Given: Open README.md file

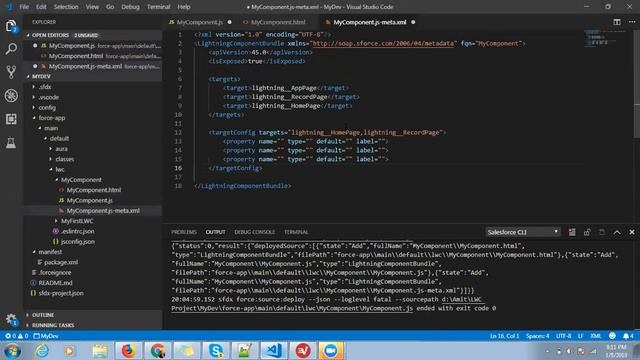Looking at the screenshot, I should [x=93, y=282].
